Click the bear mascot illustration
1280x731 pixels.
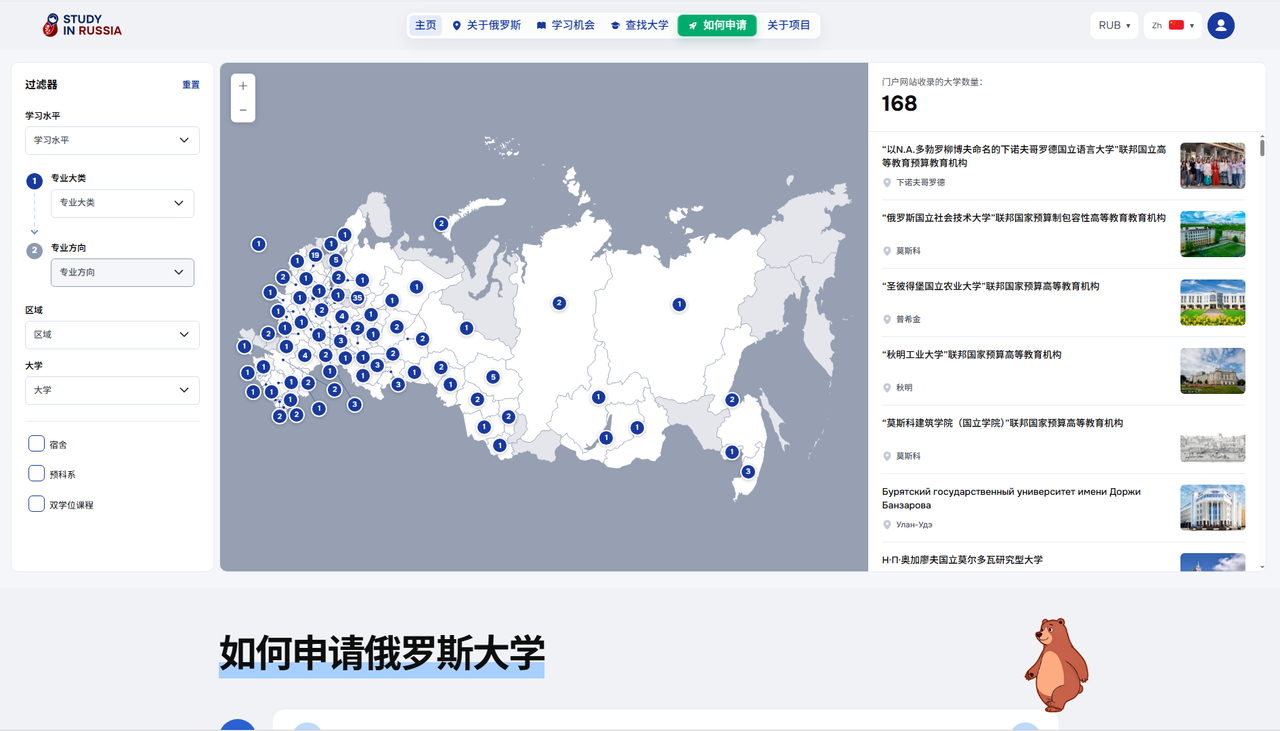coord(1056,664)
